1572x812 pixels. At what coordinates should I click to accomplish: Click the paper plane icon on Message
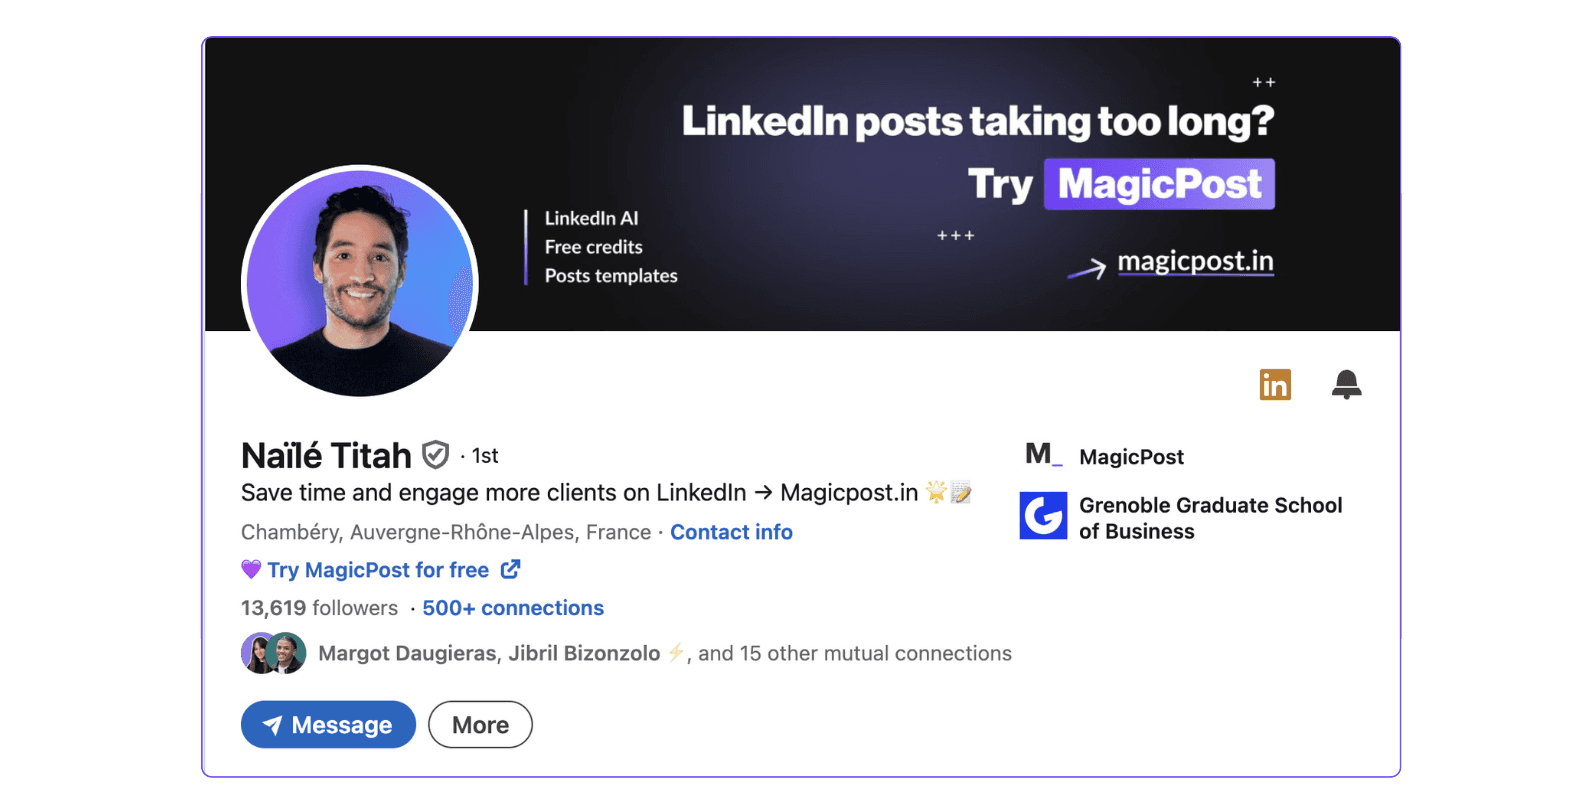[272, 725]
